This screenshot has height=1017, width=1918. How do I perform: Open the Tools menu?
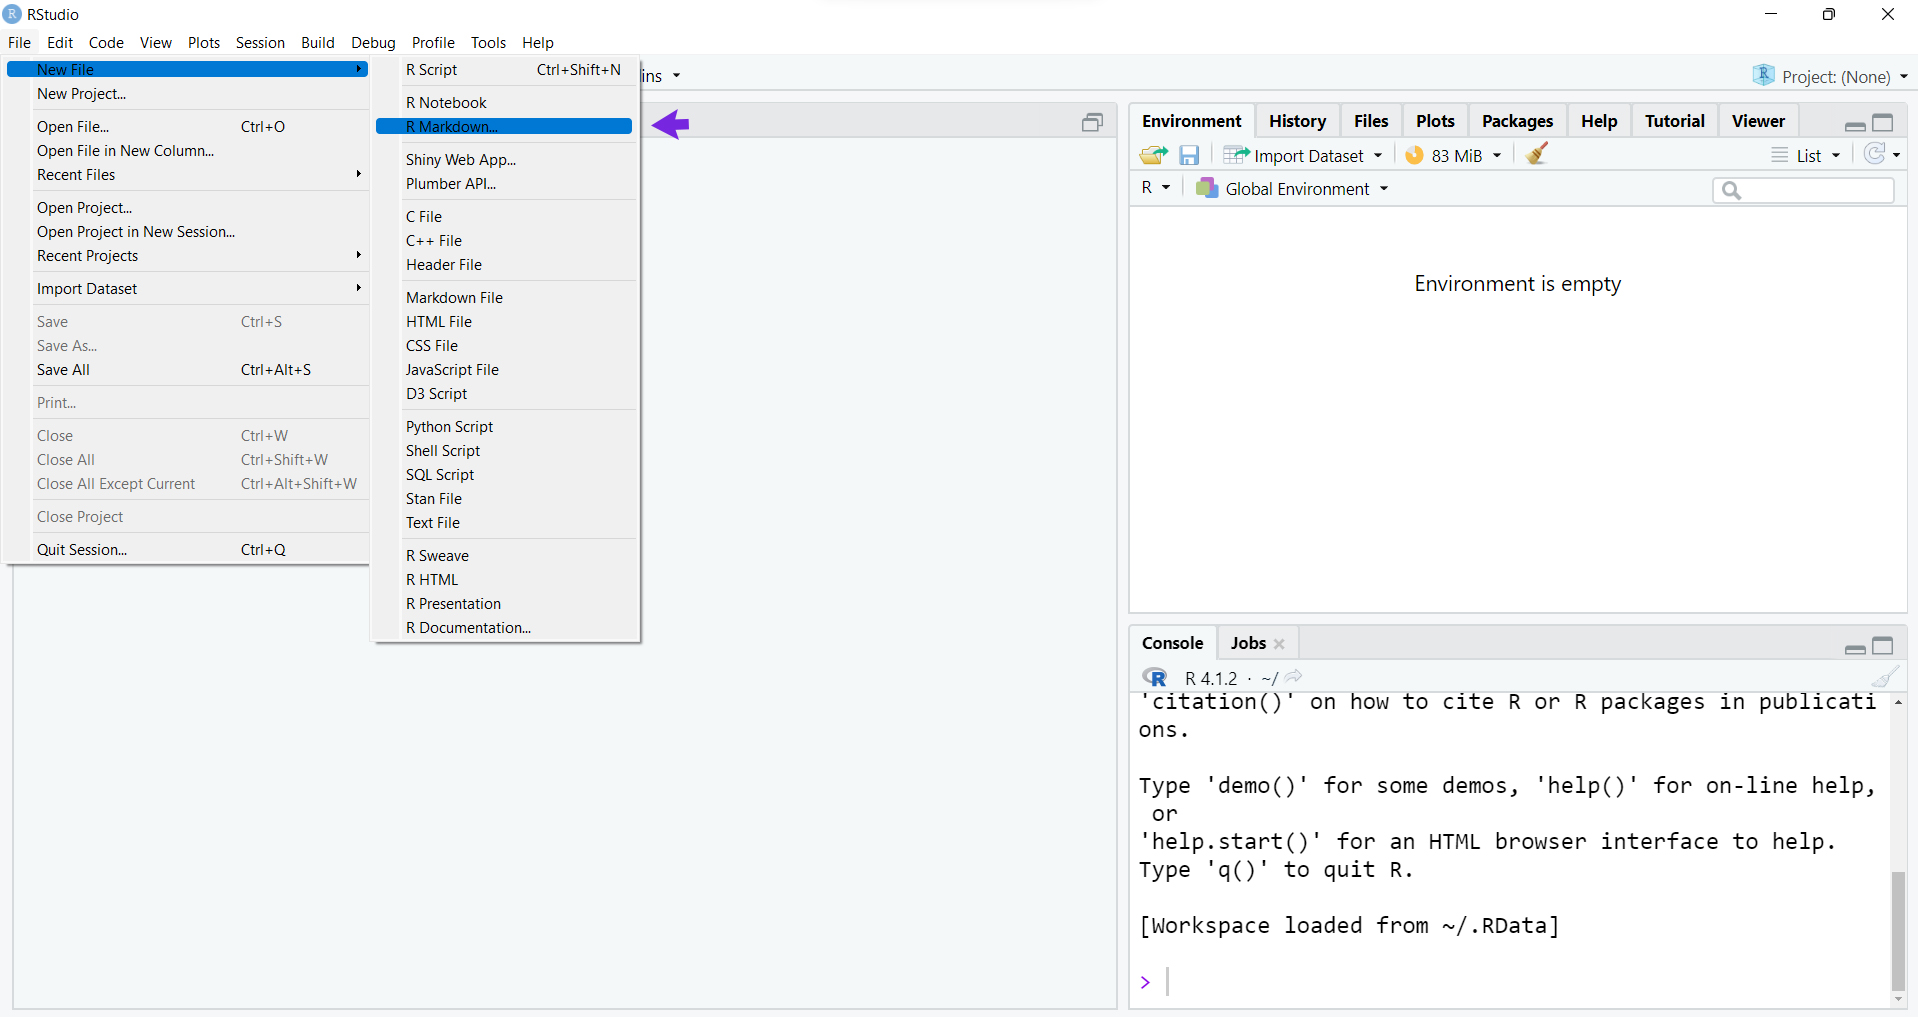click(x=488, y=43)
